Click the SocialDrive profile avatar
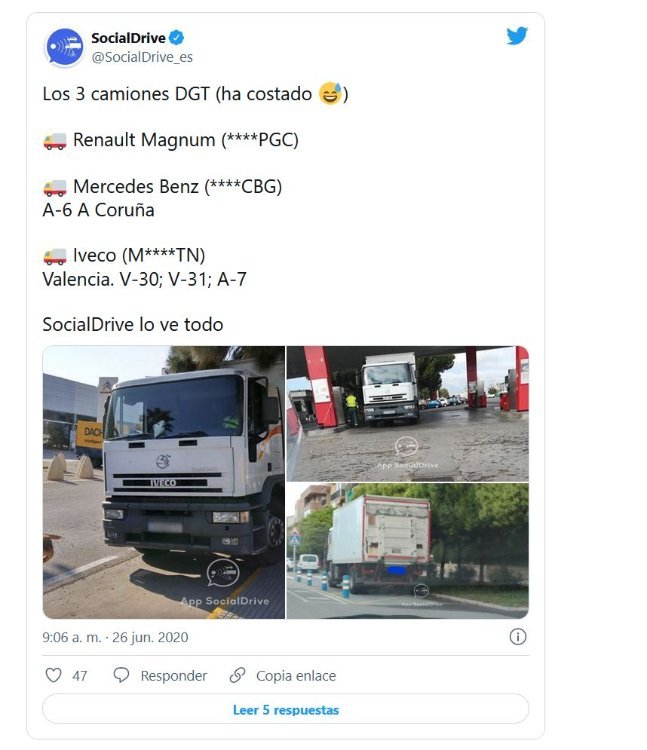The width and height of the screenshot is (647, 750). pyautogui.click(x=64, y=47)
